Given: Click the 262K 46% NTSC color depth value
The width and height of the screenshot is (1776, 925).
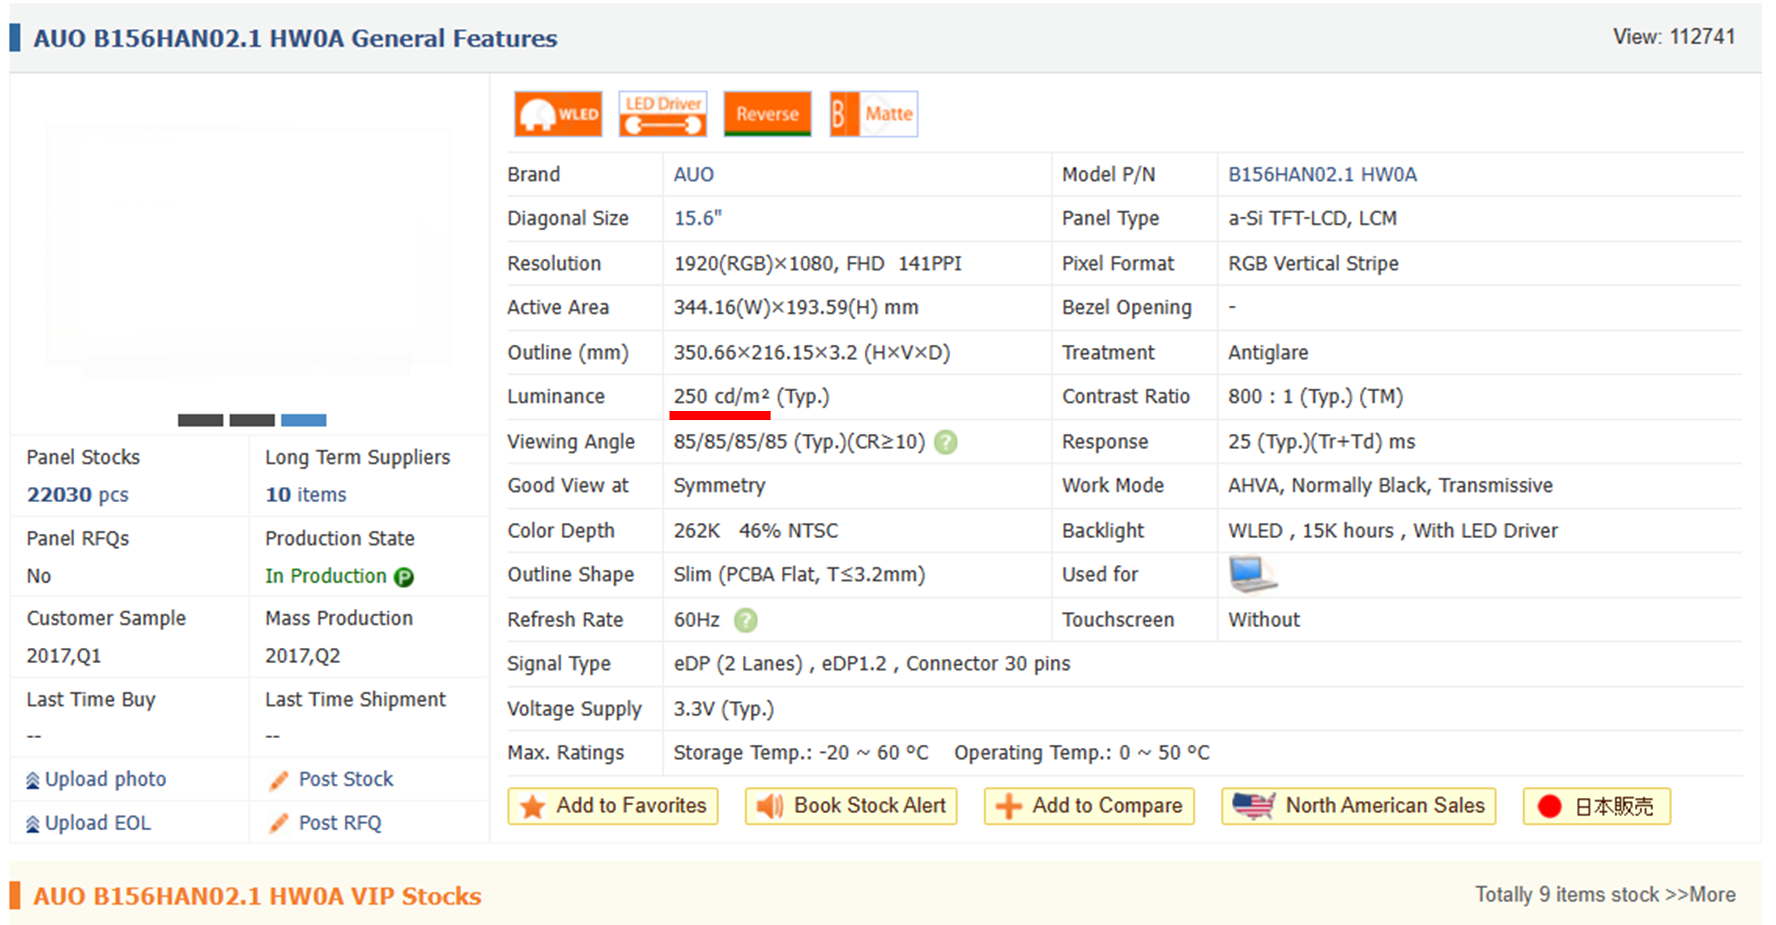Looking at the screenshot, I should pos(756,530).
